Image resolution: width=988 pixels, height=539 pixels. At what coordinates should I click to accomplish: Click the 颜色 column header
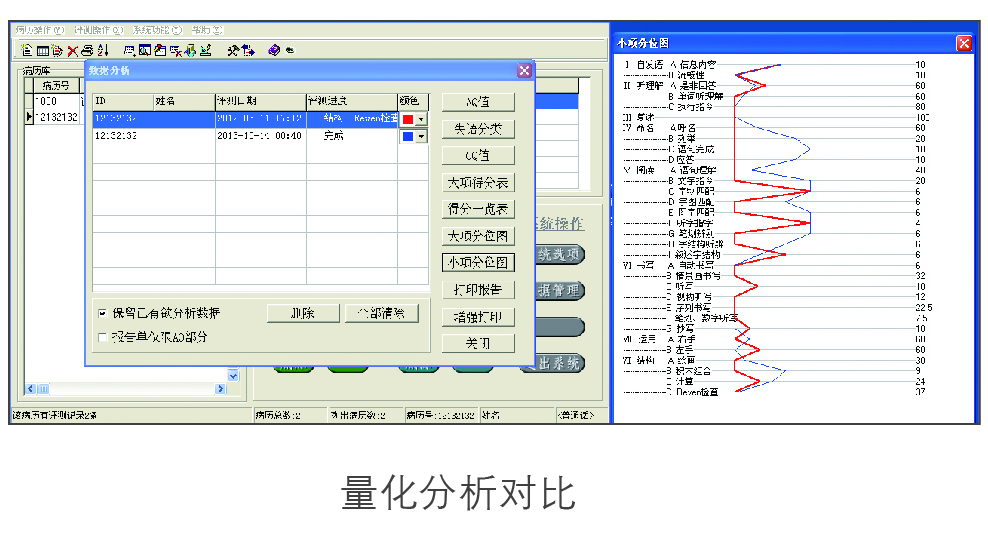(413, 101)
